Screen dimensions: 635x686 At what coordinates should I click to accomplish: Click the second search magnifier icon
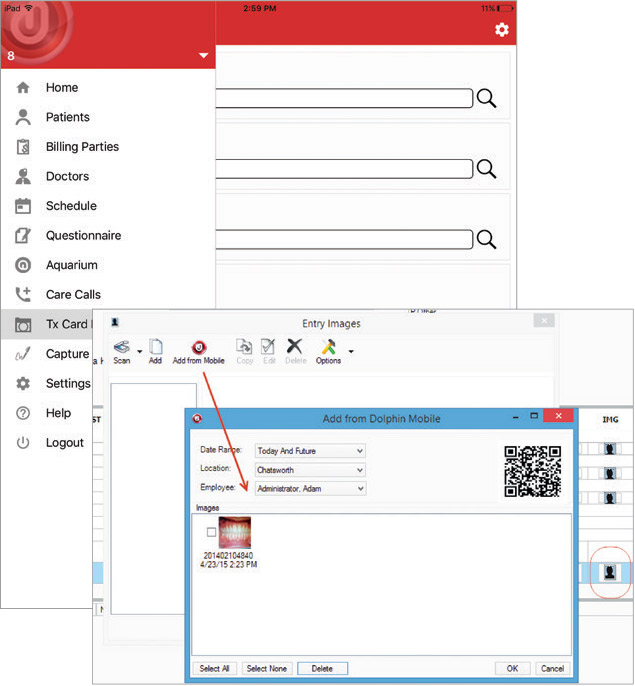[x=486, y=169]
